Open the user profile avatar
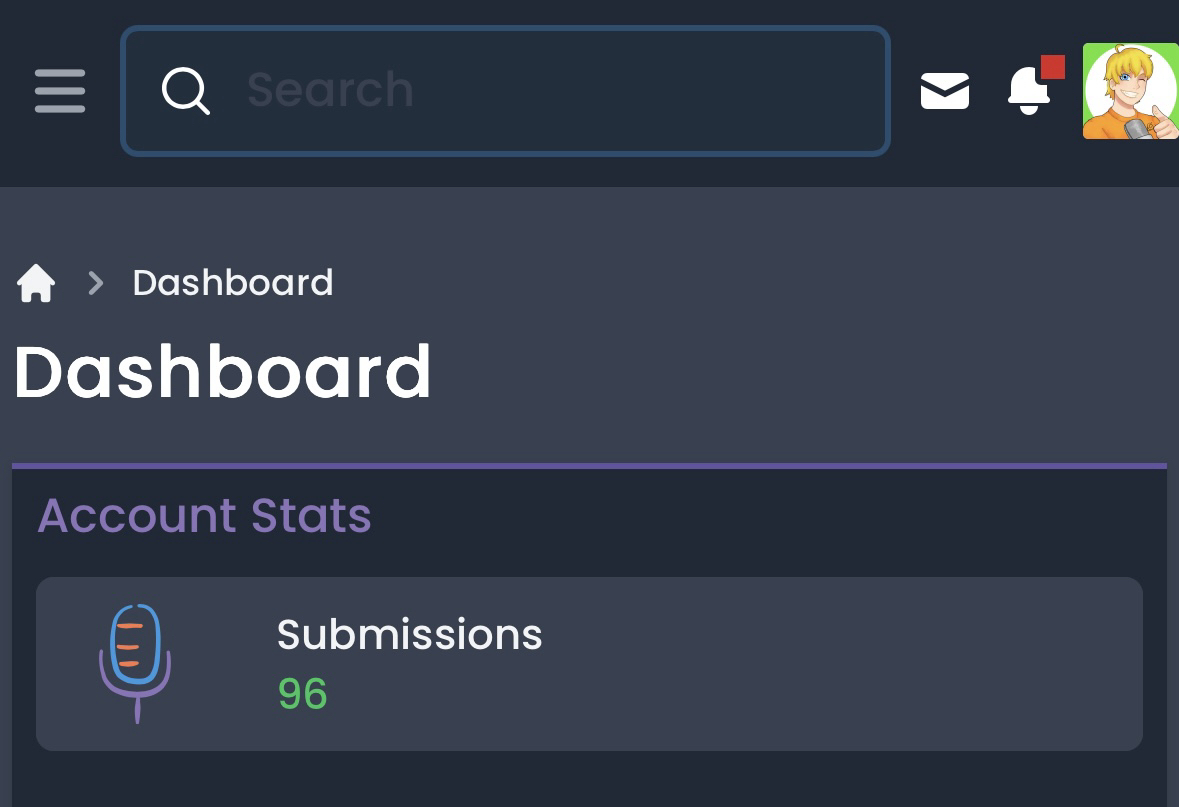Viewport: 1179px width, 807px height. point(1130,91)
